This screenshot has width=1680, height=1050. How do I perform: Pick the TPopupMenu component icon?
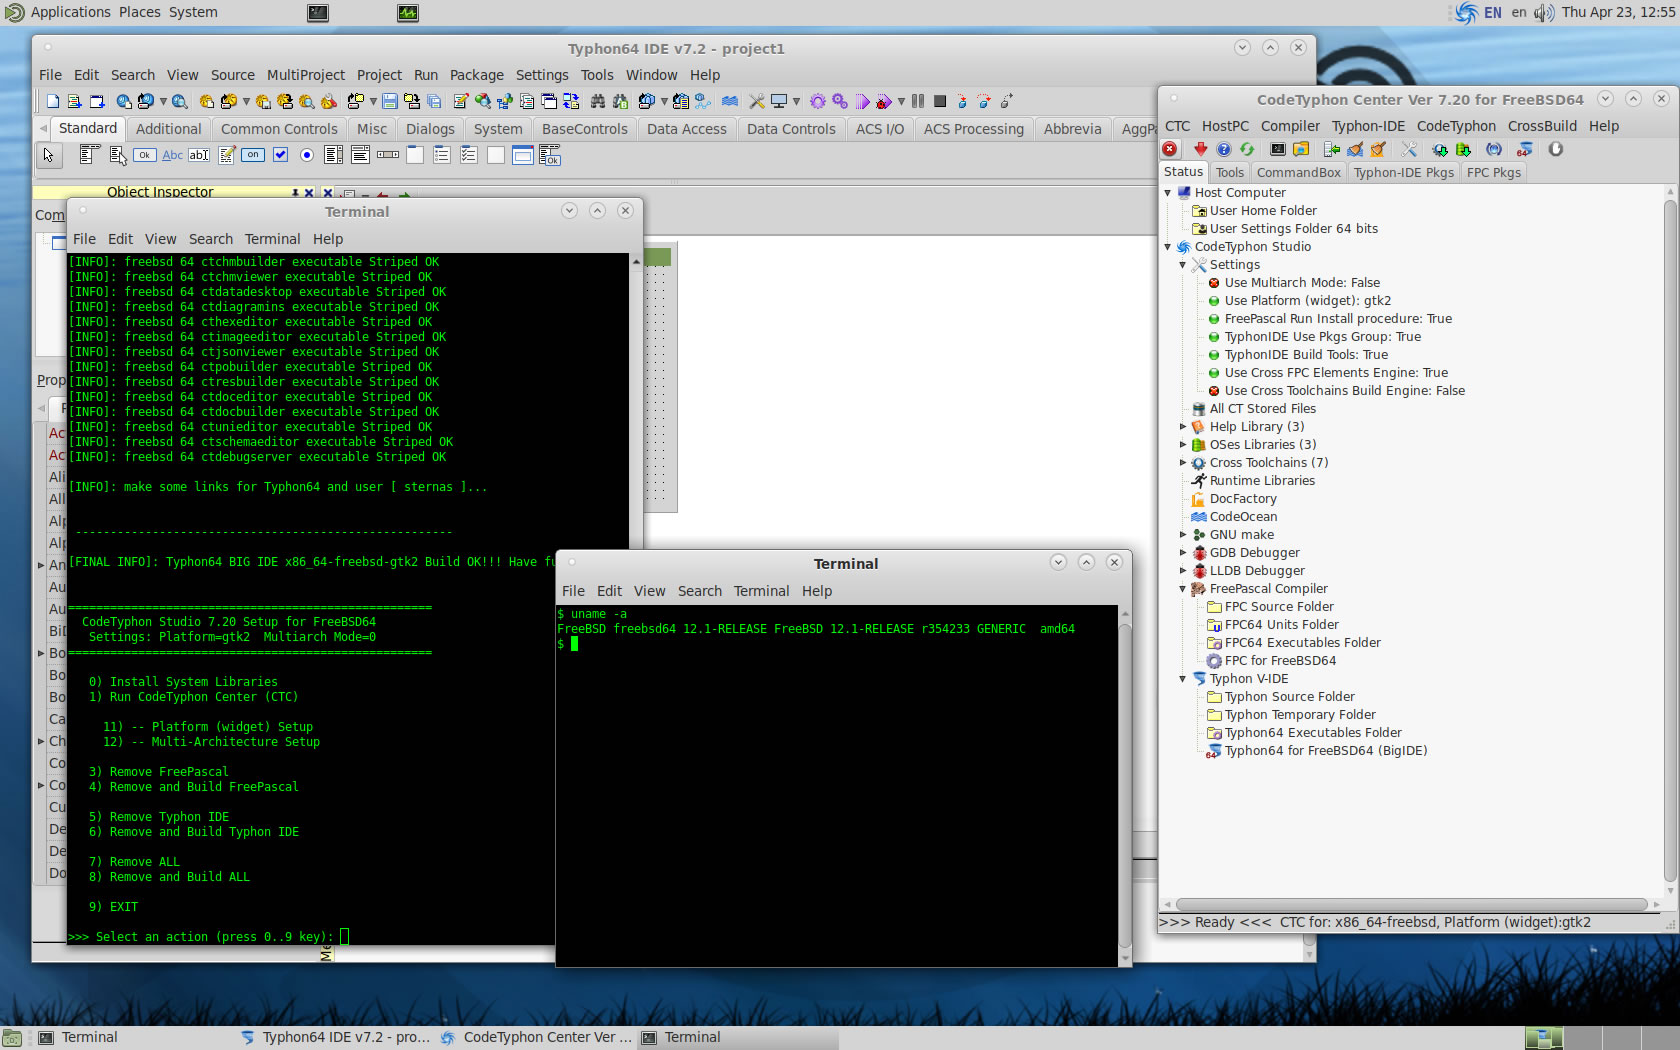coord(117,155)
